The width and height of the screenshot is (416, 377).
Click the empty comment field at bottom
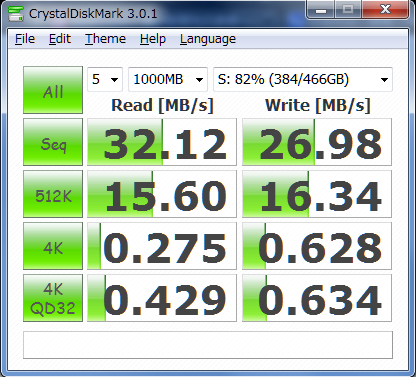208,345
